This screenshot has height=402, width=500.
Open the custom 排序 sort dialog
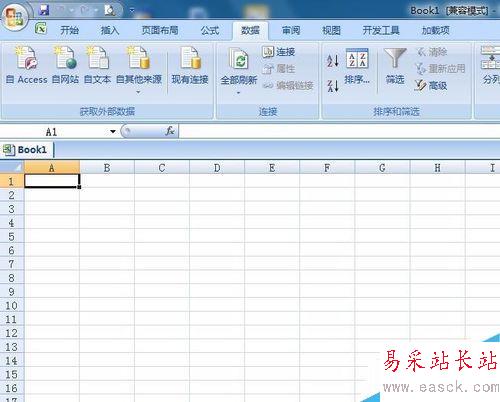coord(357,66)
